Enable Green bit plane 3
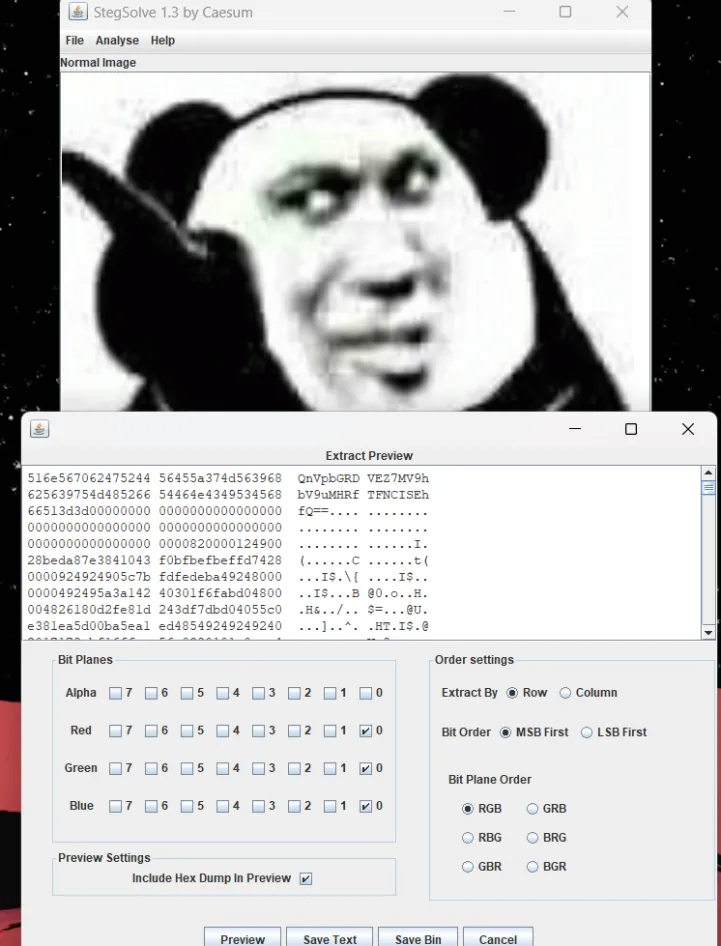This screenshot has width=721, height=946. 258,769
